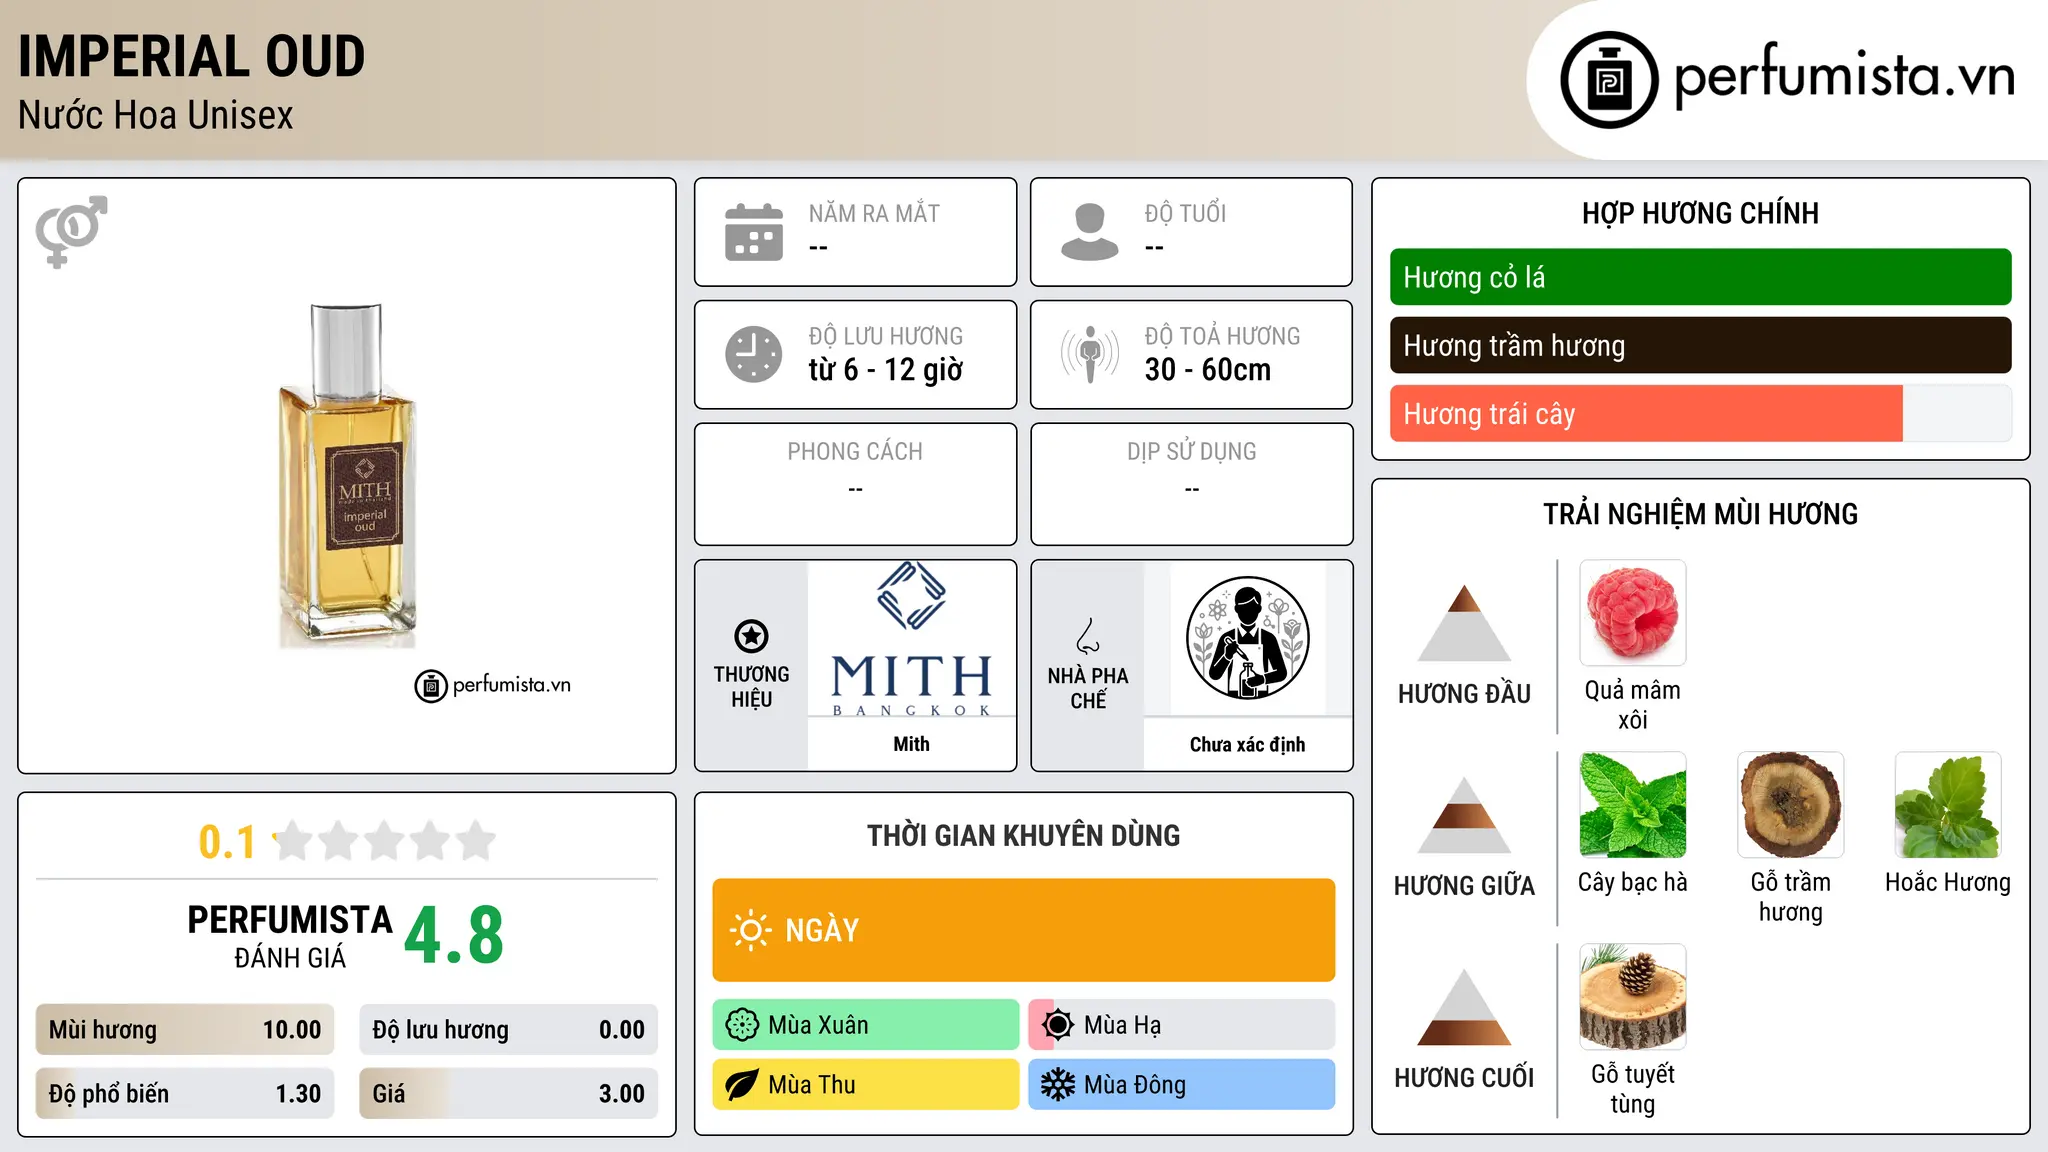Click the 'TRẢI NGHIỆM MÙI HƯƠNG' heading
Image resolution: width=2048 pixels, height=1152 pixels.
click(x=1701, y=514)
